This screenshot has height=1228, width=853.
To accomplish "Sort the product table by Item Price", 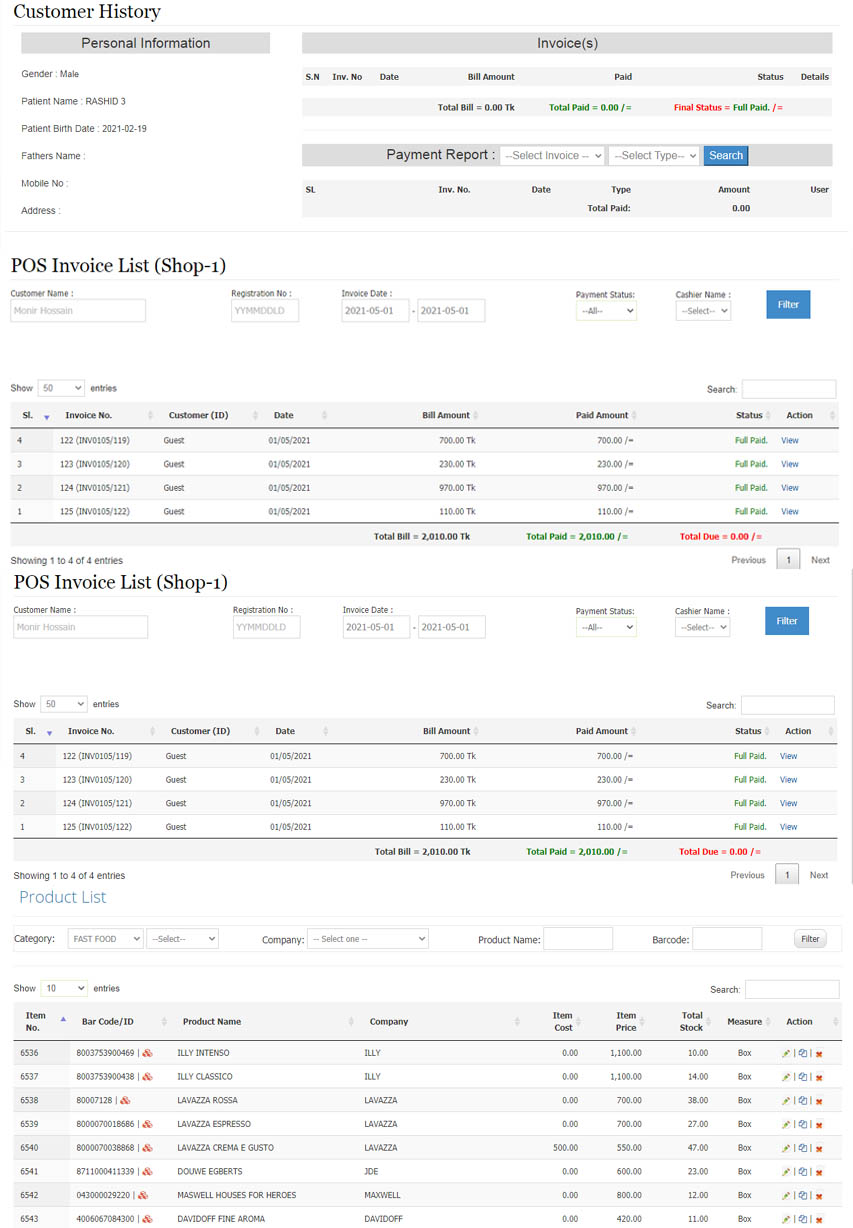I will click(626, 1021).
